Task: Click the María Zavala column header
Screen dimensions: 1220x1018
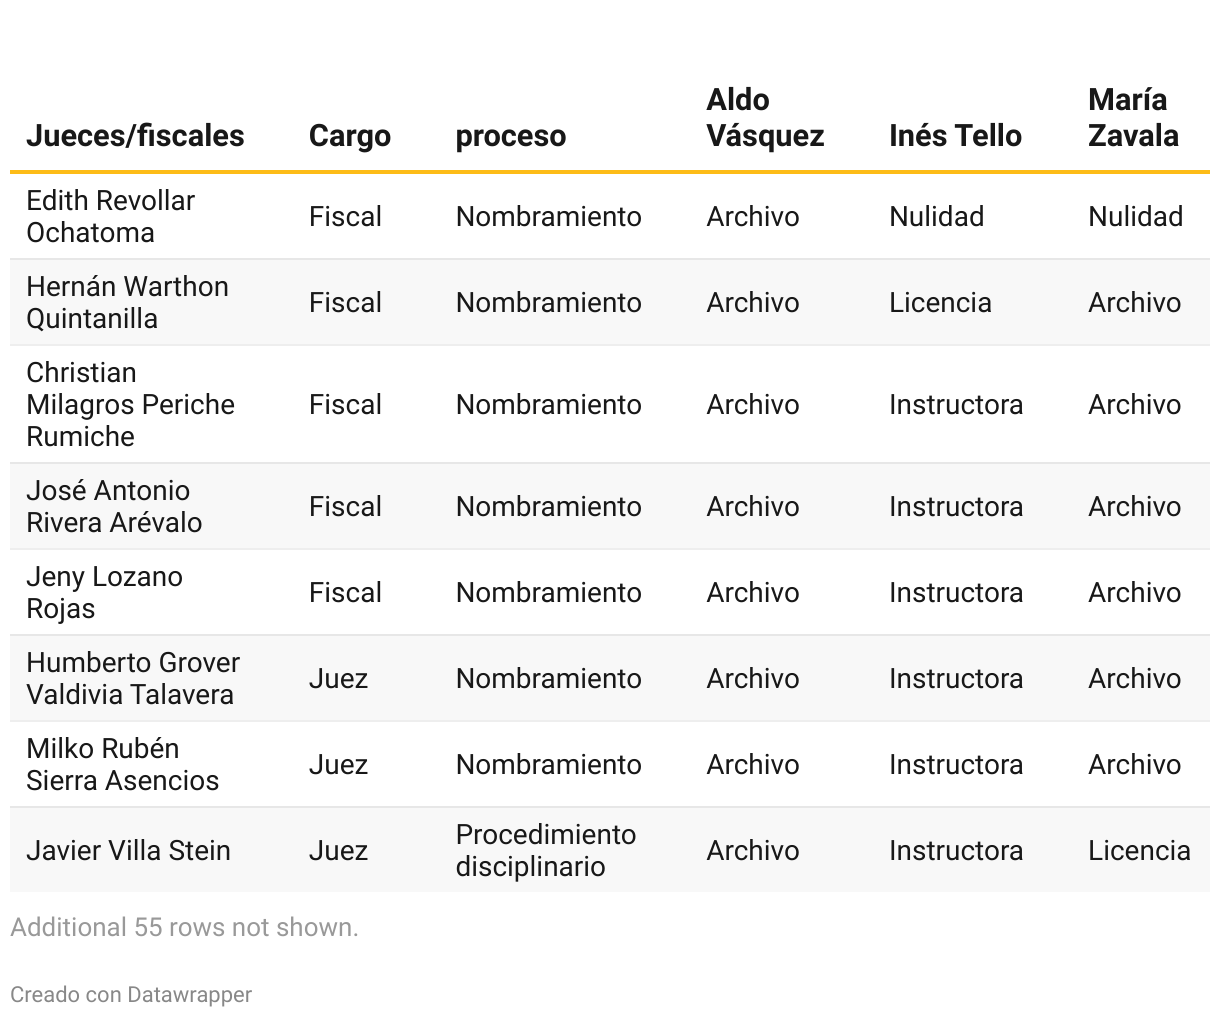Action: [x=1133, y=118]
